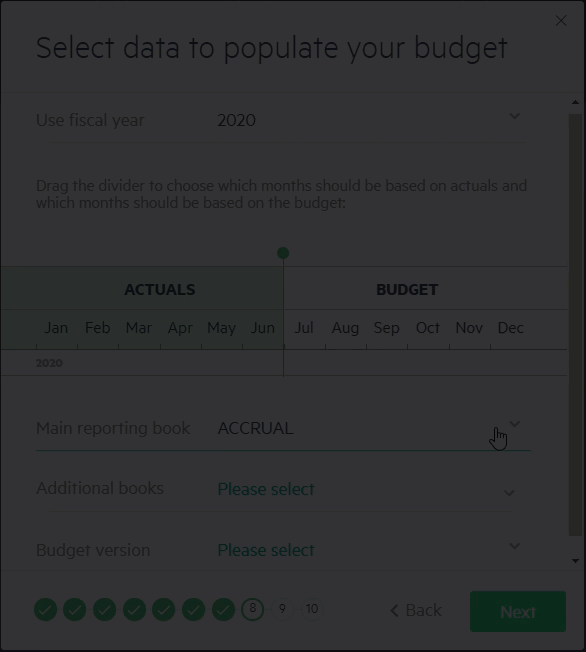Expand the Main reporting book dropdown
Screen dimensions: 586x652
(x=284, y=428)
